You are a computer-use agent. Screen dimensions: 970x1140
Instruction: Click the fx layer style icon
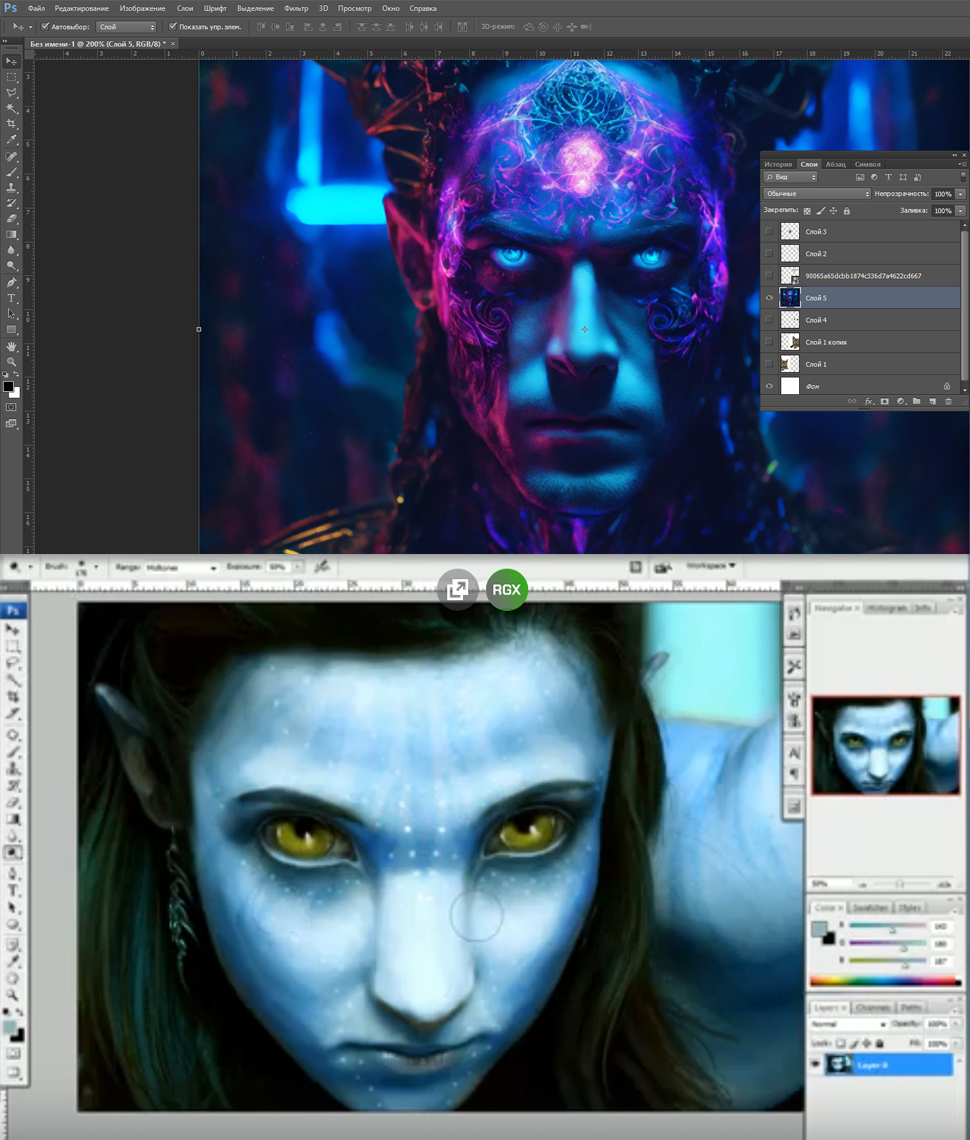pyautogui.click(x=869, y=401)
